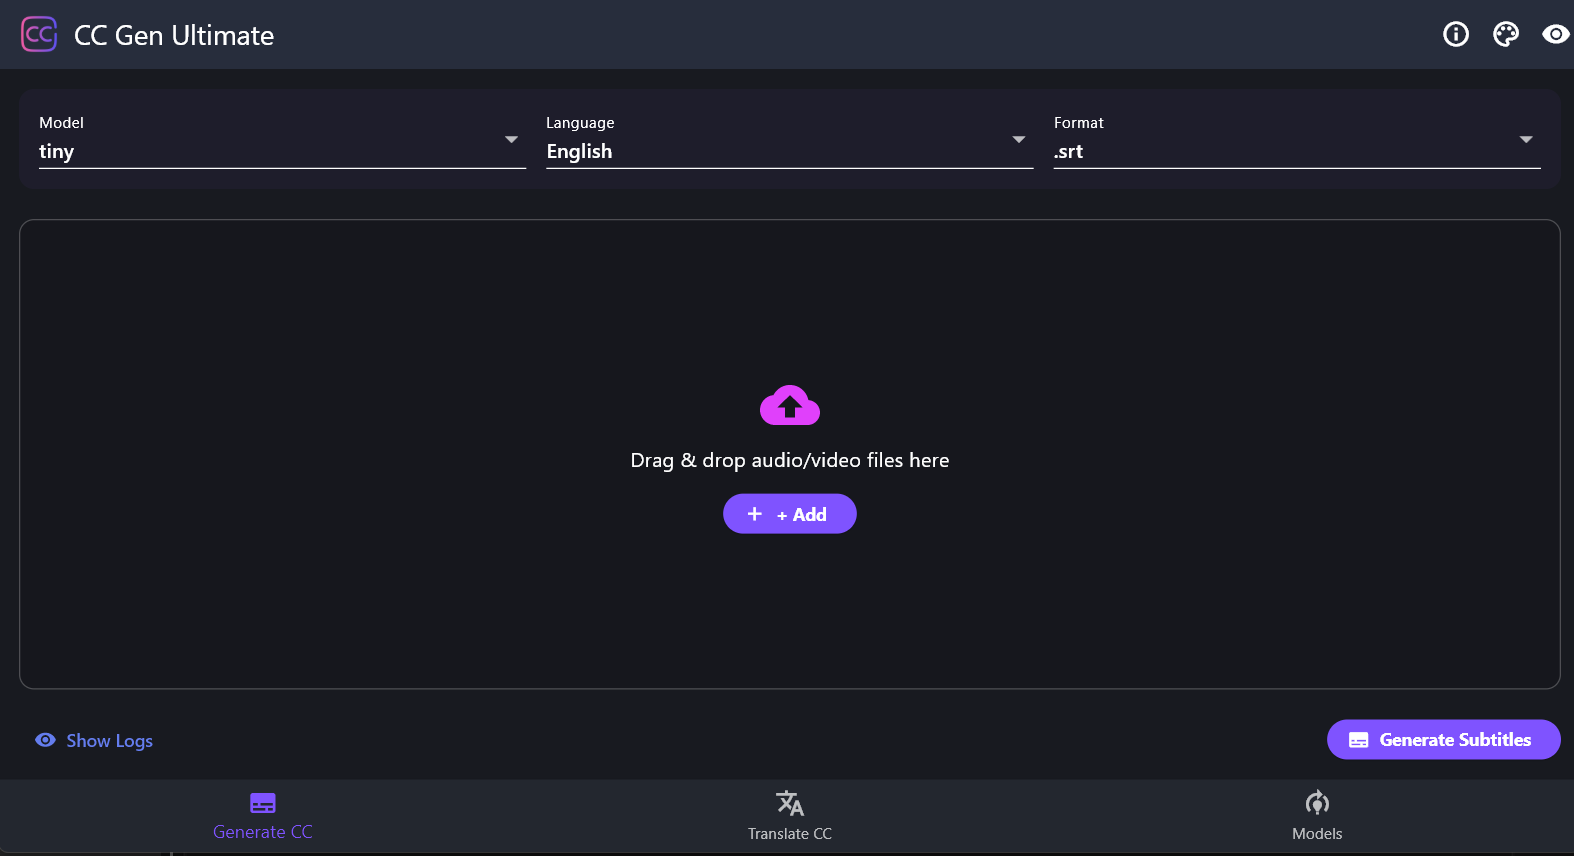Viewport: 1574px width, 856px height.
Task: Expand the Format dropdown showing .srt
Action: click(x=1297, y=140)
